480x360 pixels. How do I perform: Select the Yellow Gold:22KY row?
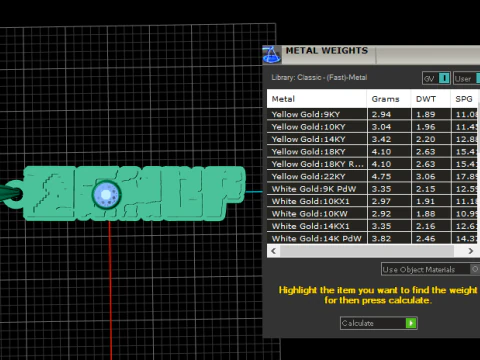click(x=373, y=176)
